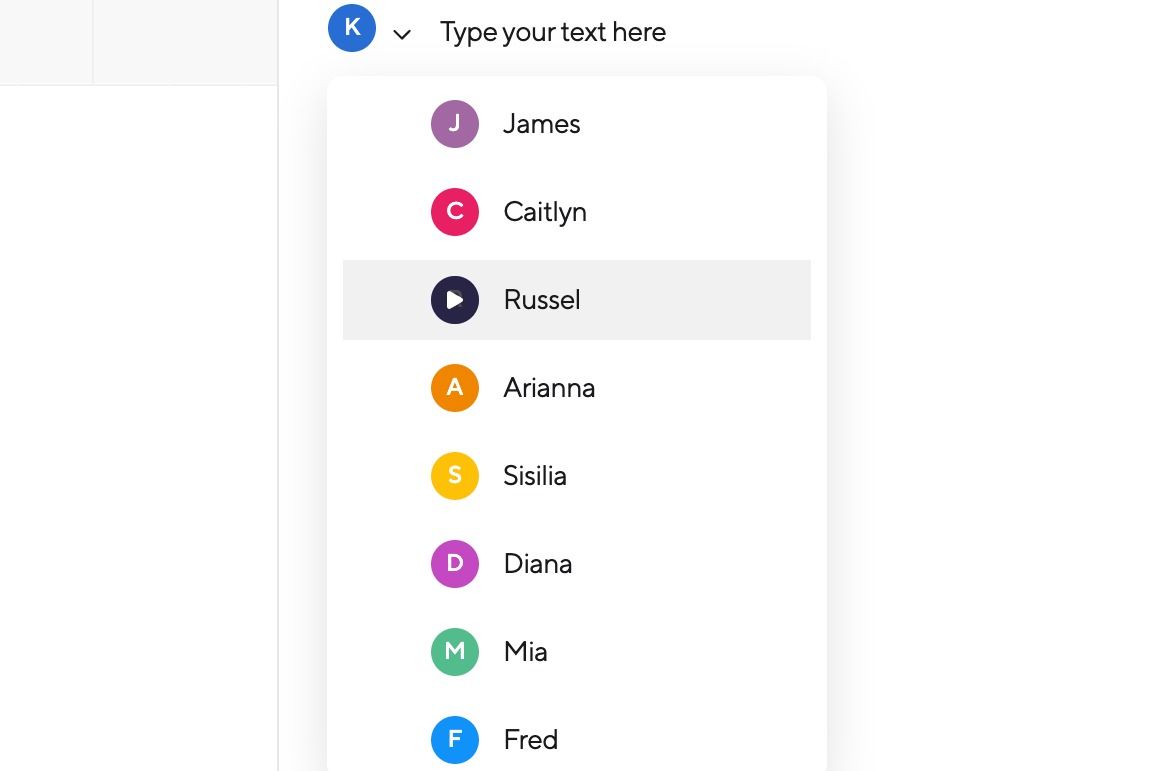Viewport: 1160px width, 771px height.
Task: Choose the highlighted Russel entry
Action: point(576,300)
